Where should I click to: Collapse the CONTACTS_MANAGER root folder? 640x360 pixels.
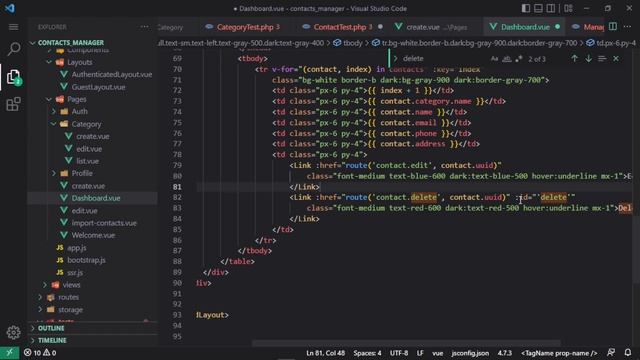pyautogui.click(x=71, y=43)
